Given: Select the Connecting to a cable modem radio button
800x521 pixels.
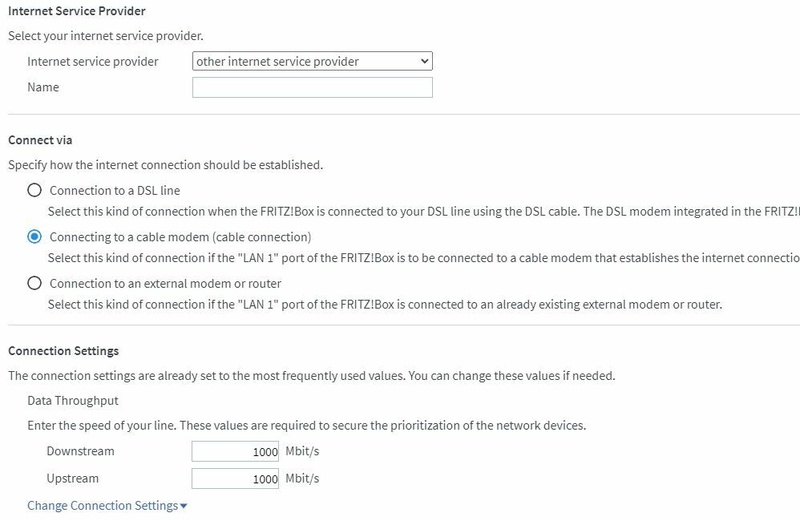Looking at the screenshot, I should (x=35, y=237).
